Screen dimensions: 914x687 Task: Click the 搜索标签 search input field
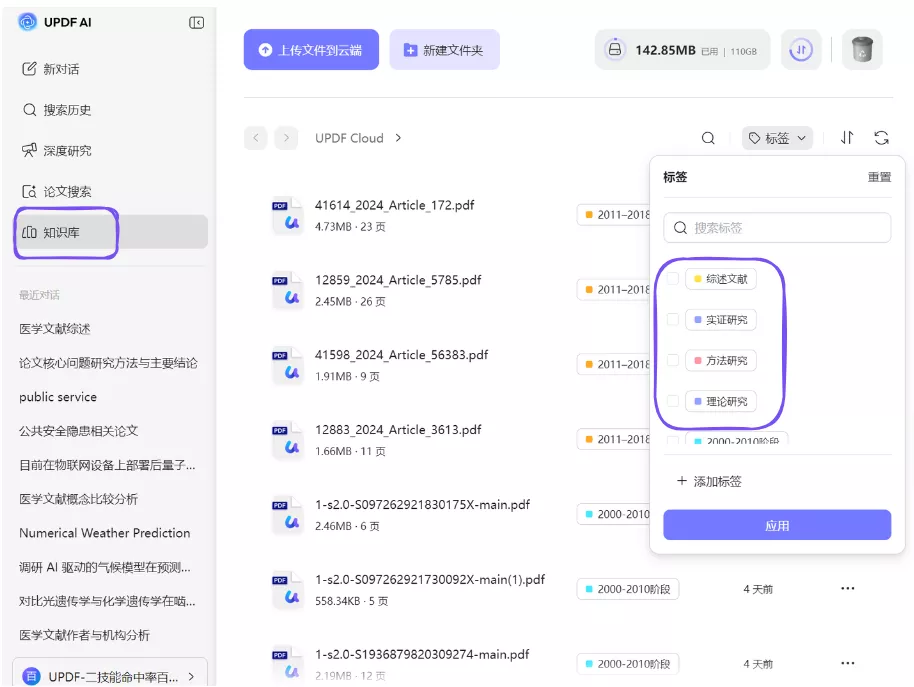(x=777, y=227)
